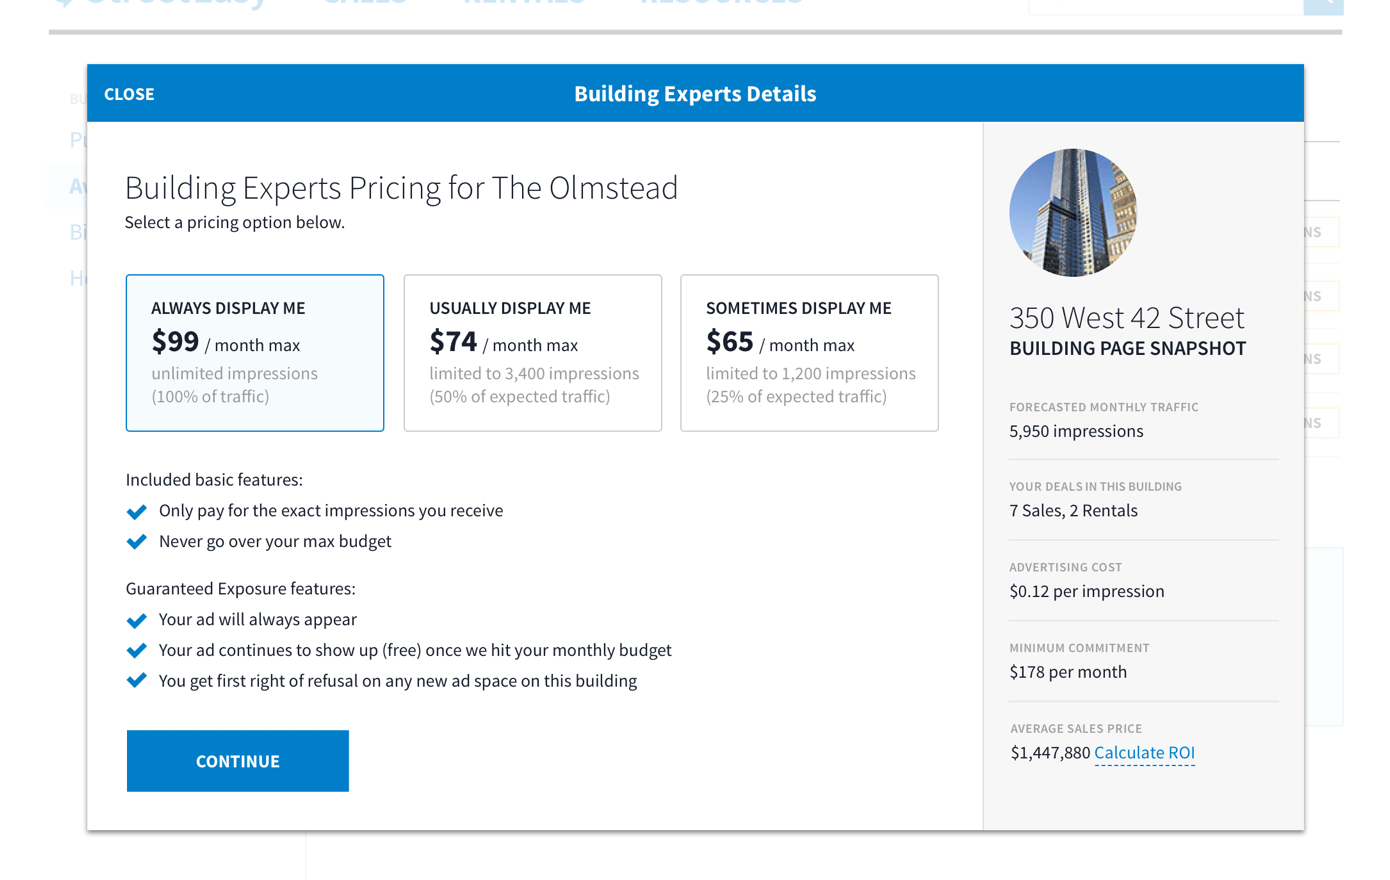Screen dimensions: 1390x880
Task: Click checkmark next to max budget feature
Action: point(137,542)
